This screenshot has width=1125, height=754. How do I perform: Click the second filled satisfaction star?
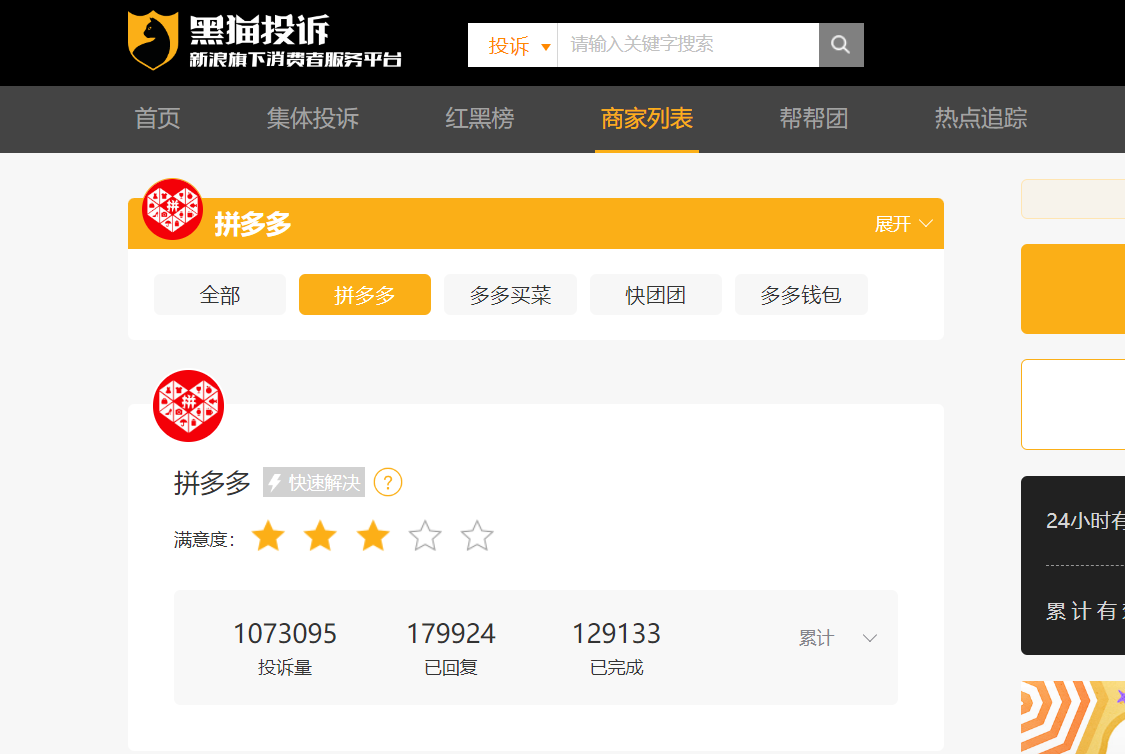320,536
